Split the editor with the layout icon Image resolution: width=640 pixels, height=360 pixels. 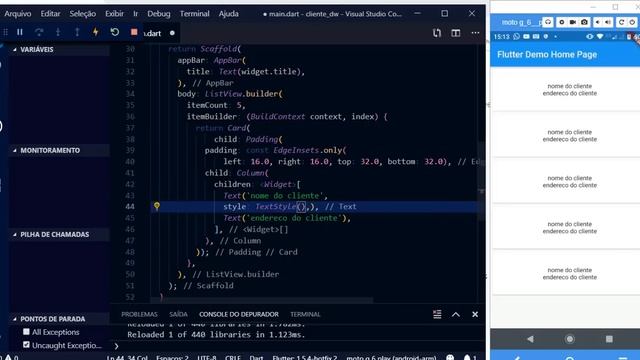(456, 33)
